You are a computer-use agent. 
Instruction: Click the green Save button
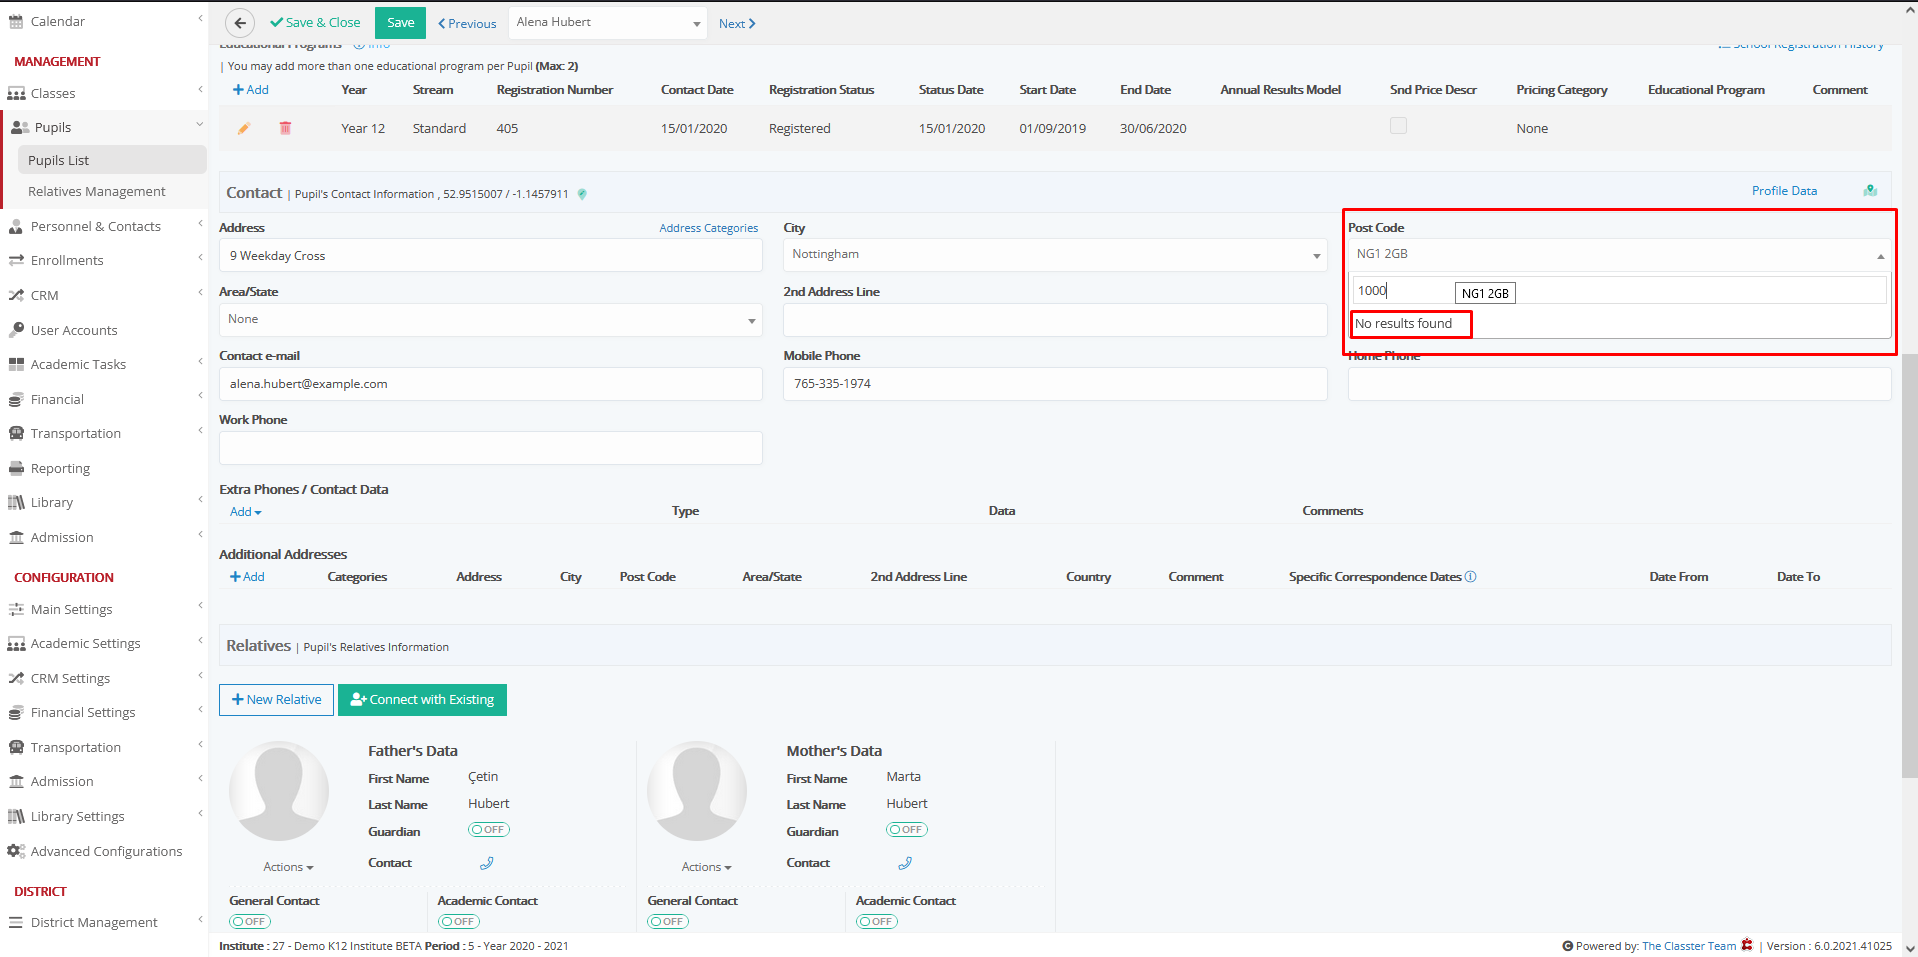click(x=400, y=23)
